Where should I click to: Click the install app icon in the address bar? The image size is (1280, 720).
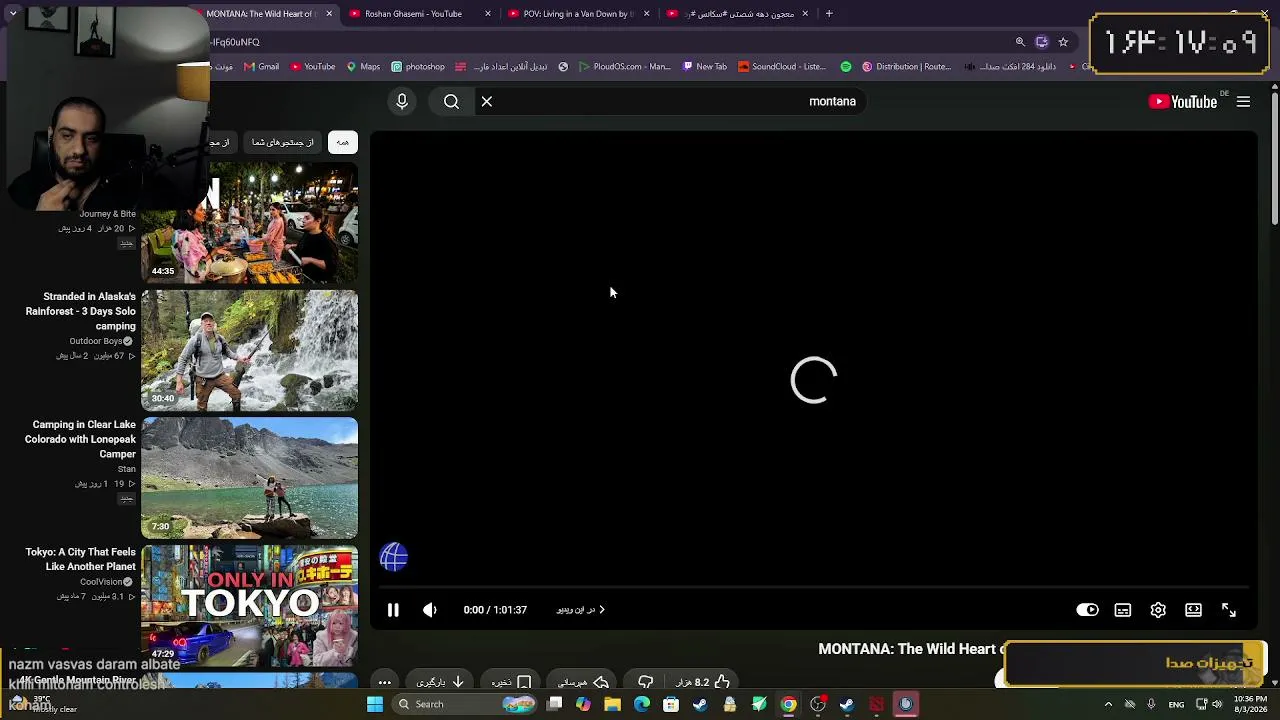click(1041, 42)
